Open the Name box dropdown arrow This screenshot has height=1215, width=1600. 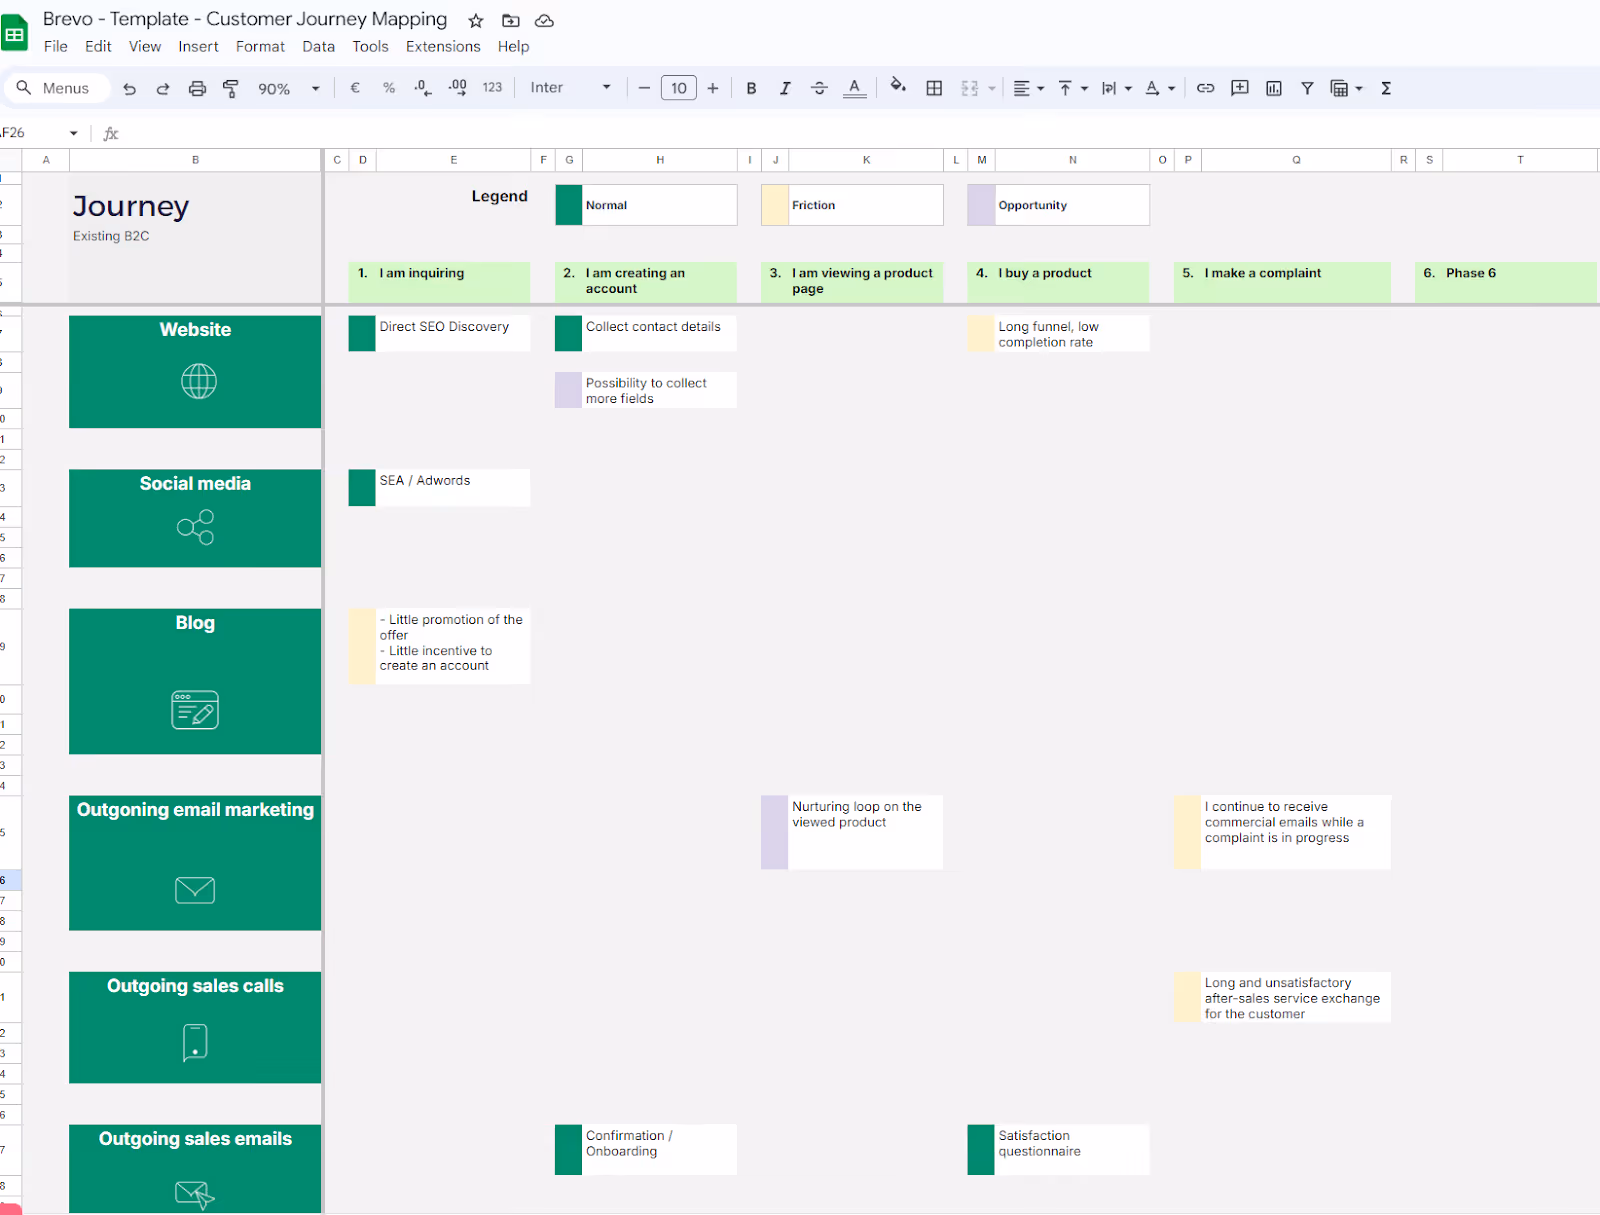[x=73, y=133]
